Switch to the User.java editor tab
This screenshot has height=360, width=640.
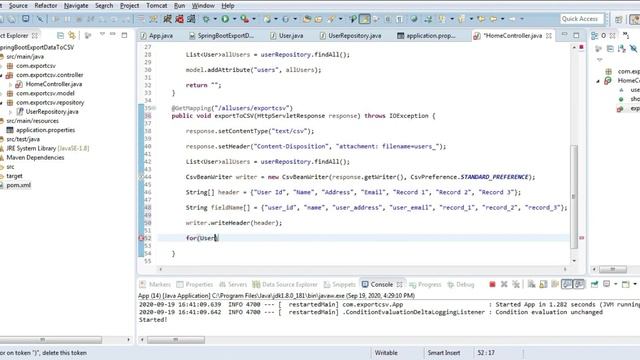(x=287, y=36)
